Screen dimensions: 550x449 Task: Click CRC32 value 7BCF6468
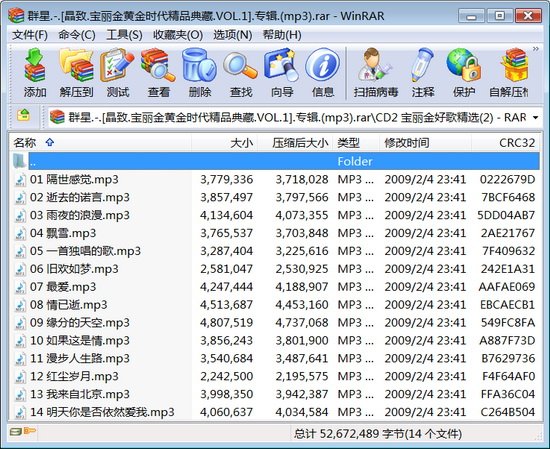click(x=508, y=197)
